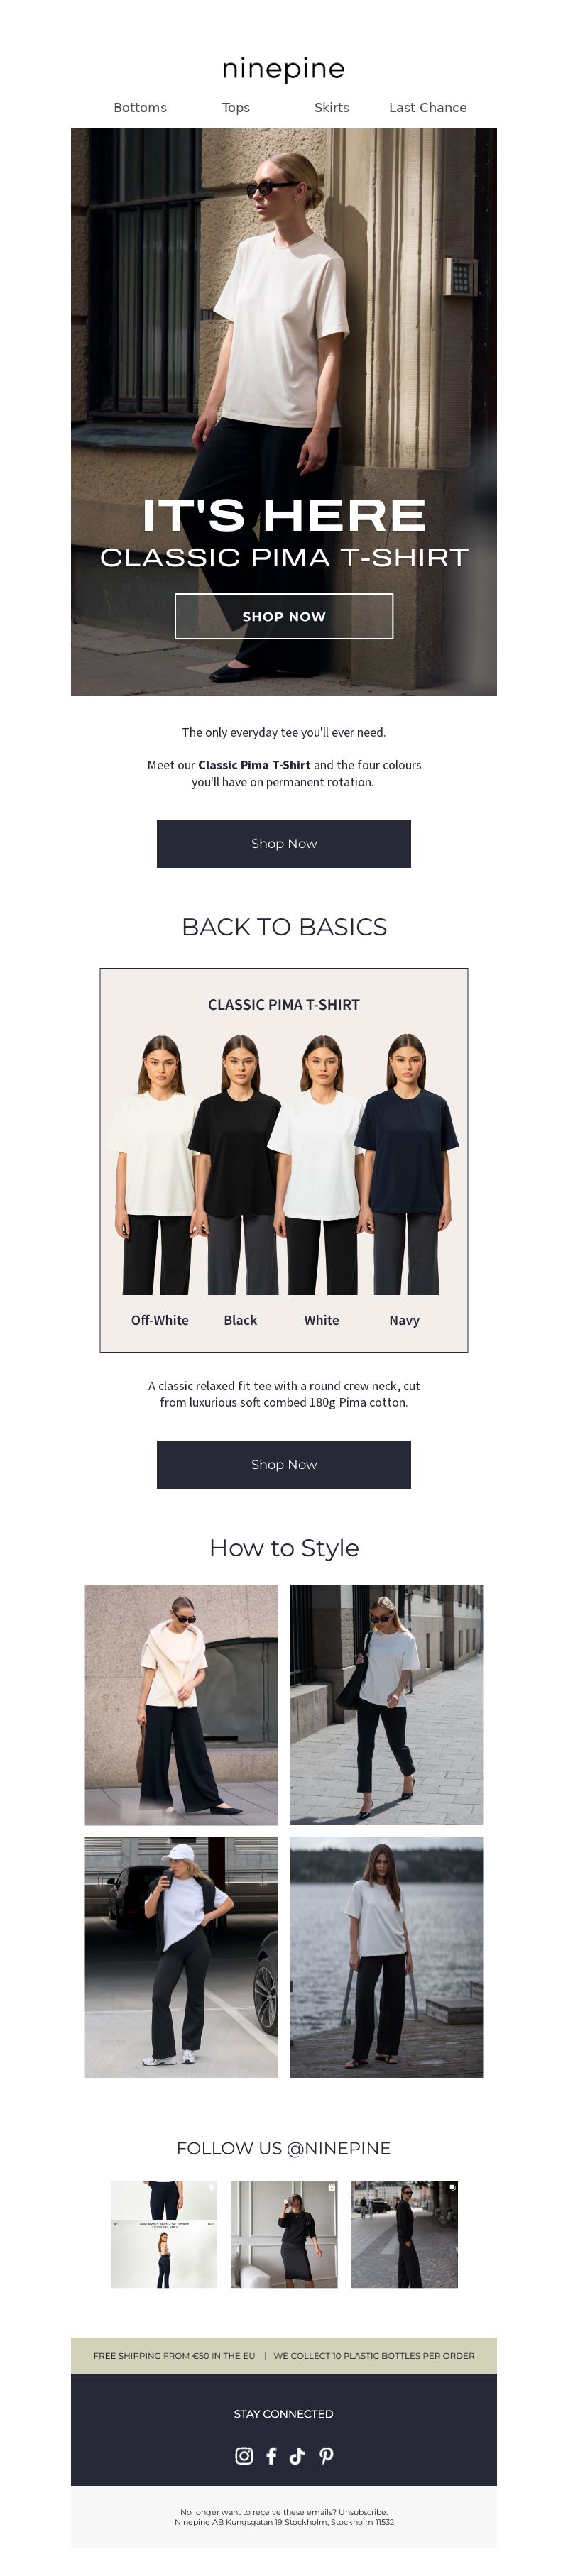The height and width of the screenshot is (2576, 568).
Task: Open the Instagram icon in the footer
Action: [244, 2455]
